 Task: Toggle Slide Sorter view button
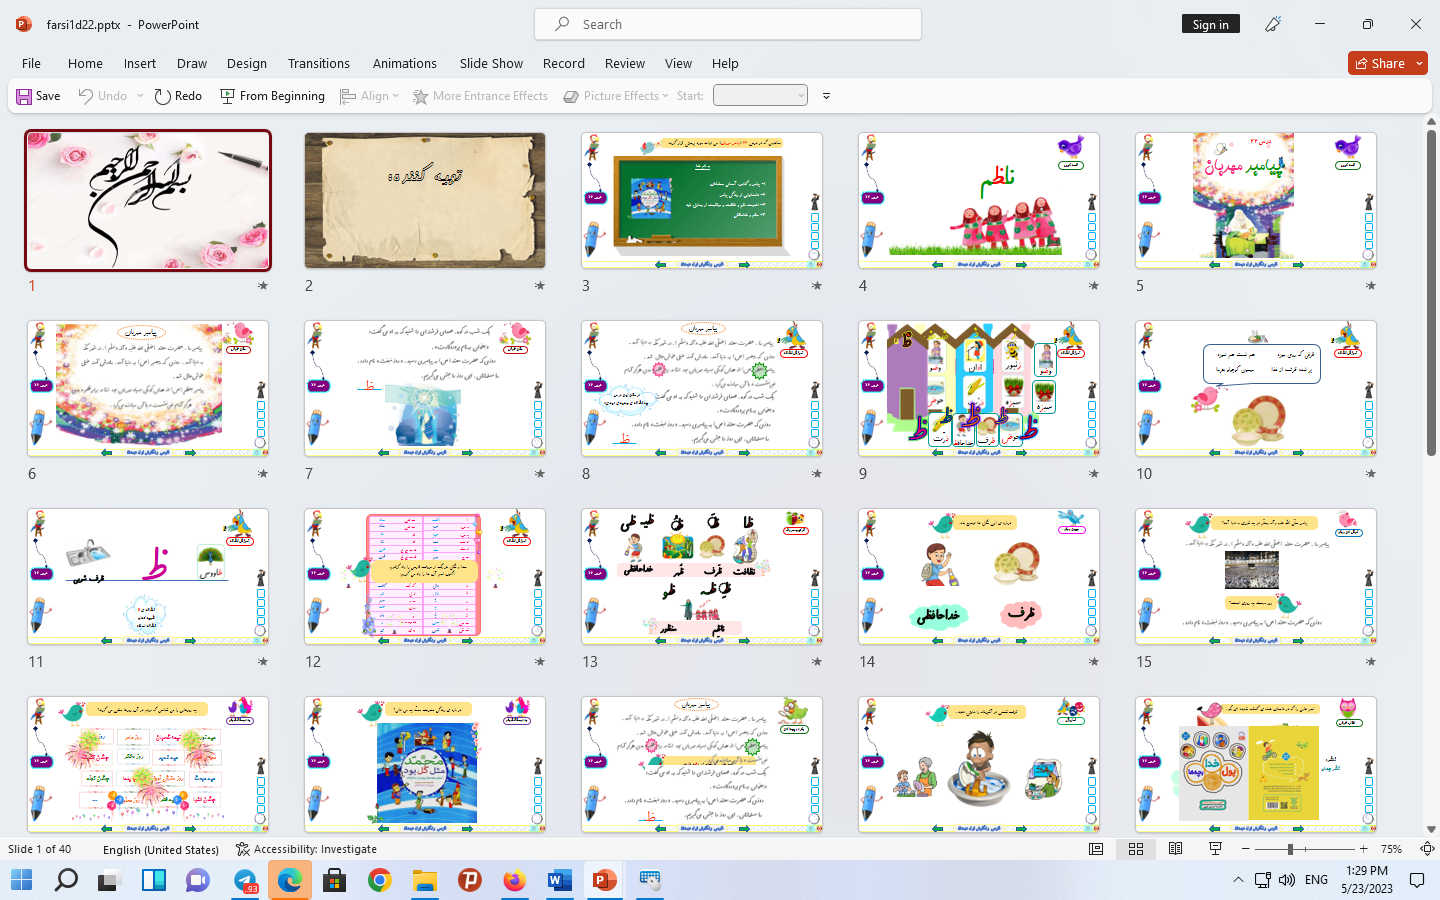coord(1136,849)
